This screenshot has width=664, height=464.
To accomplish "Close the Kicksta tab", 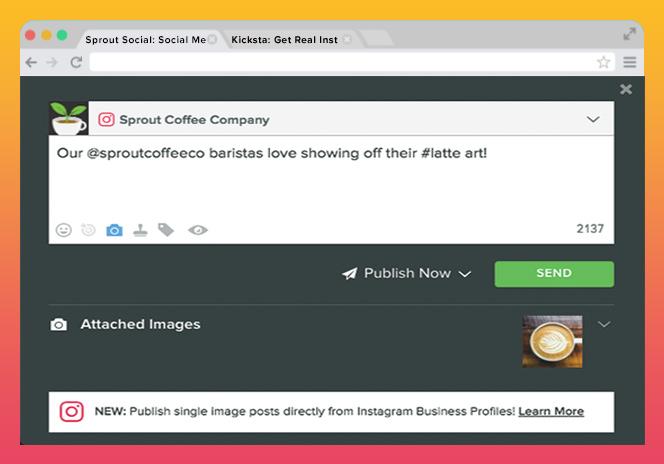I will pyautogui.click(x=347, y=39).
